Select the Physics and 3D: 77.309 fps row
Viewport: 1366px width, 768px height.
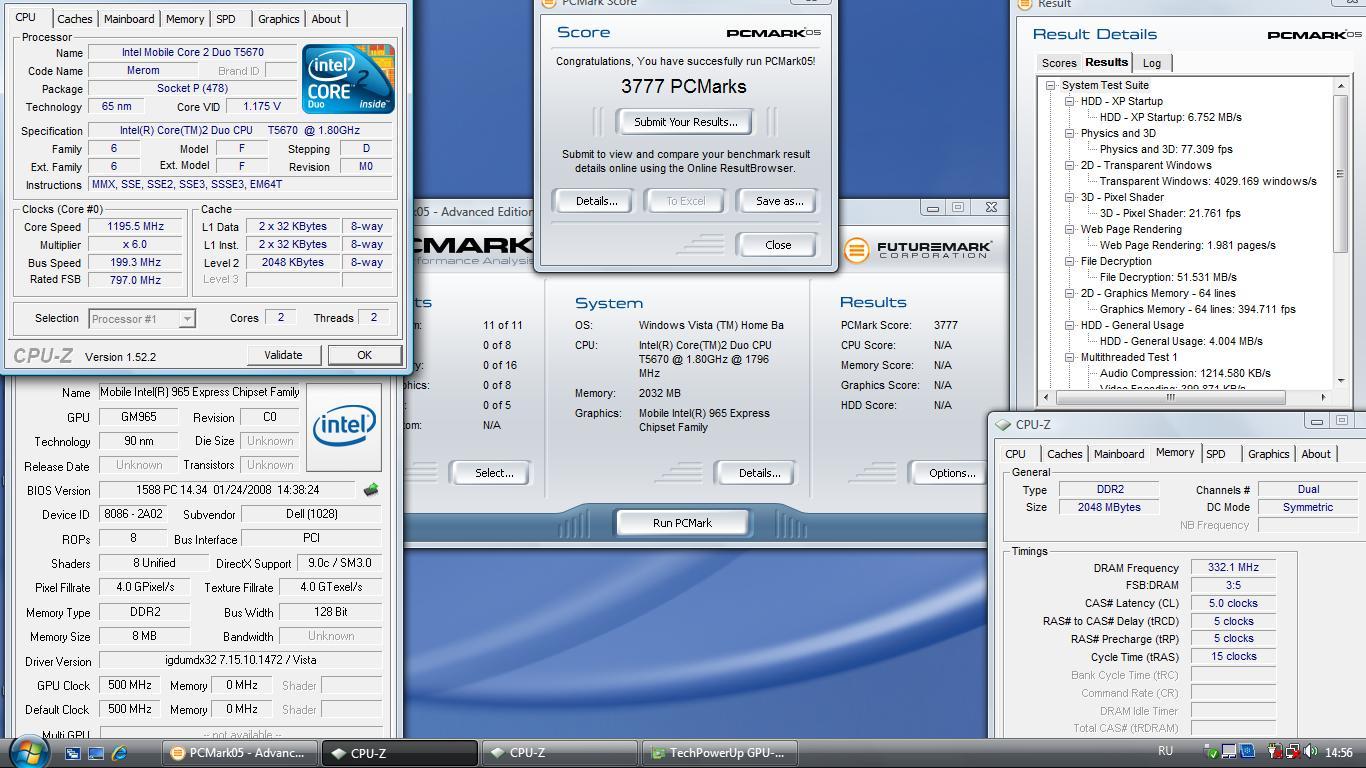tap(1166, 149)
